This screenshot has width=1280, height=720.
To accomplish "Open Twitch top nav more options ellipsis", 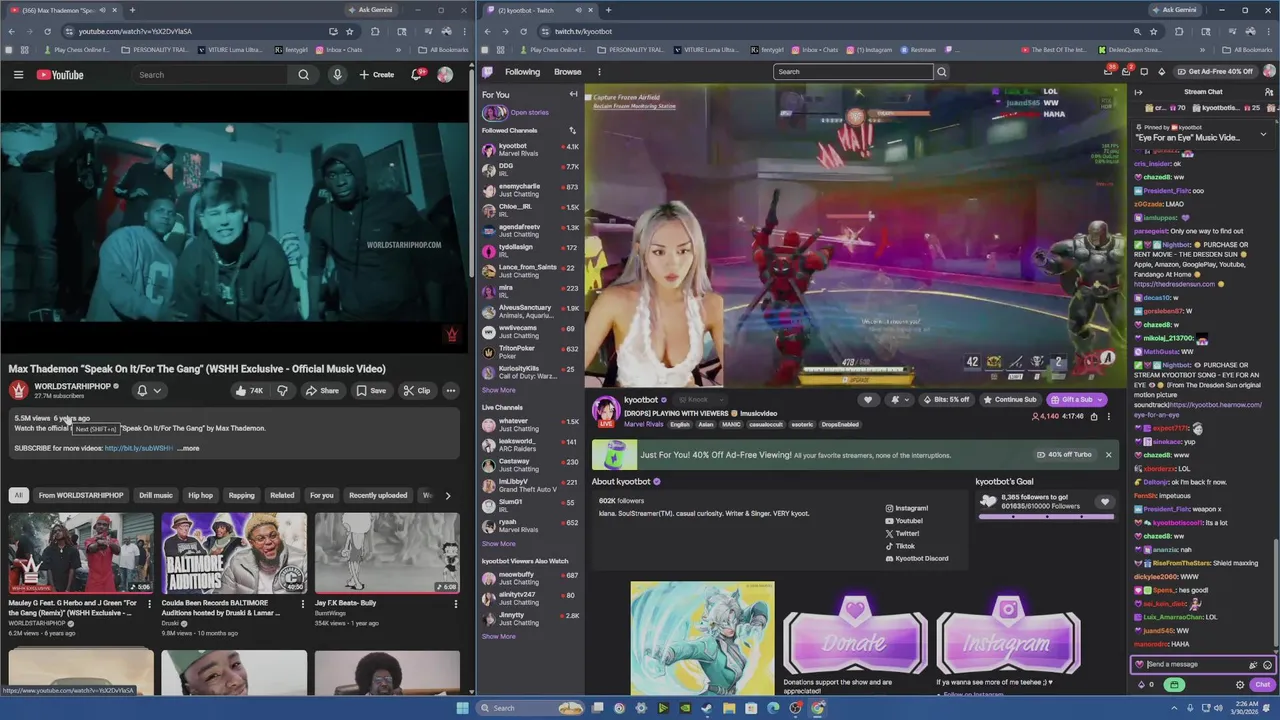I will (x=599, y=72).
